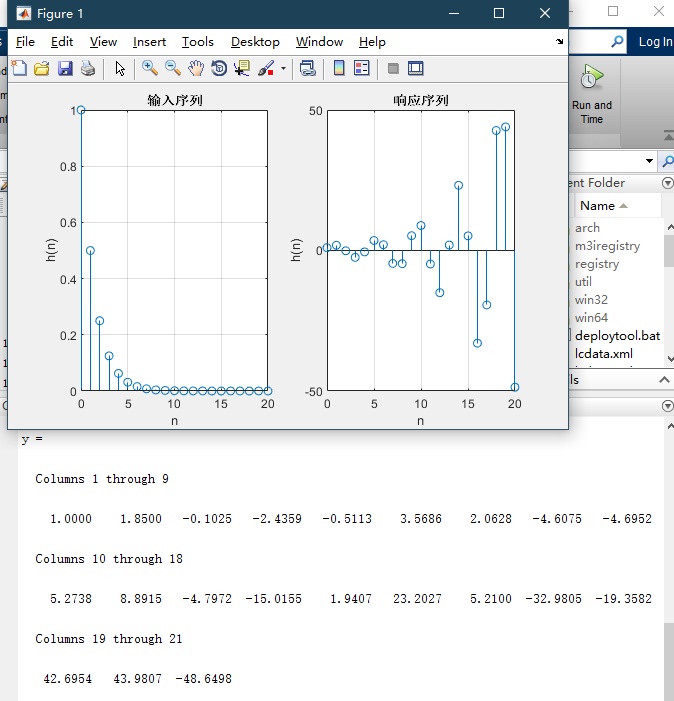Open the File menu in Figure 1
The image size is (674, 701).
point(25,42)
